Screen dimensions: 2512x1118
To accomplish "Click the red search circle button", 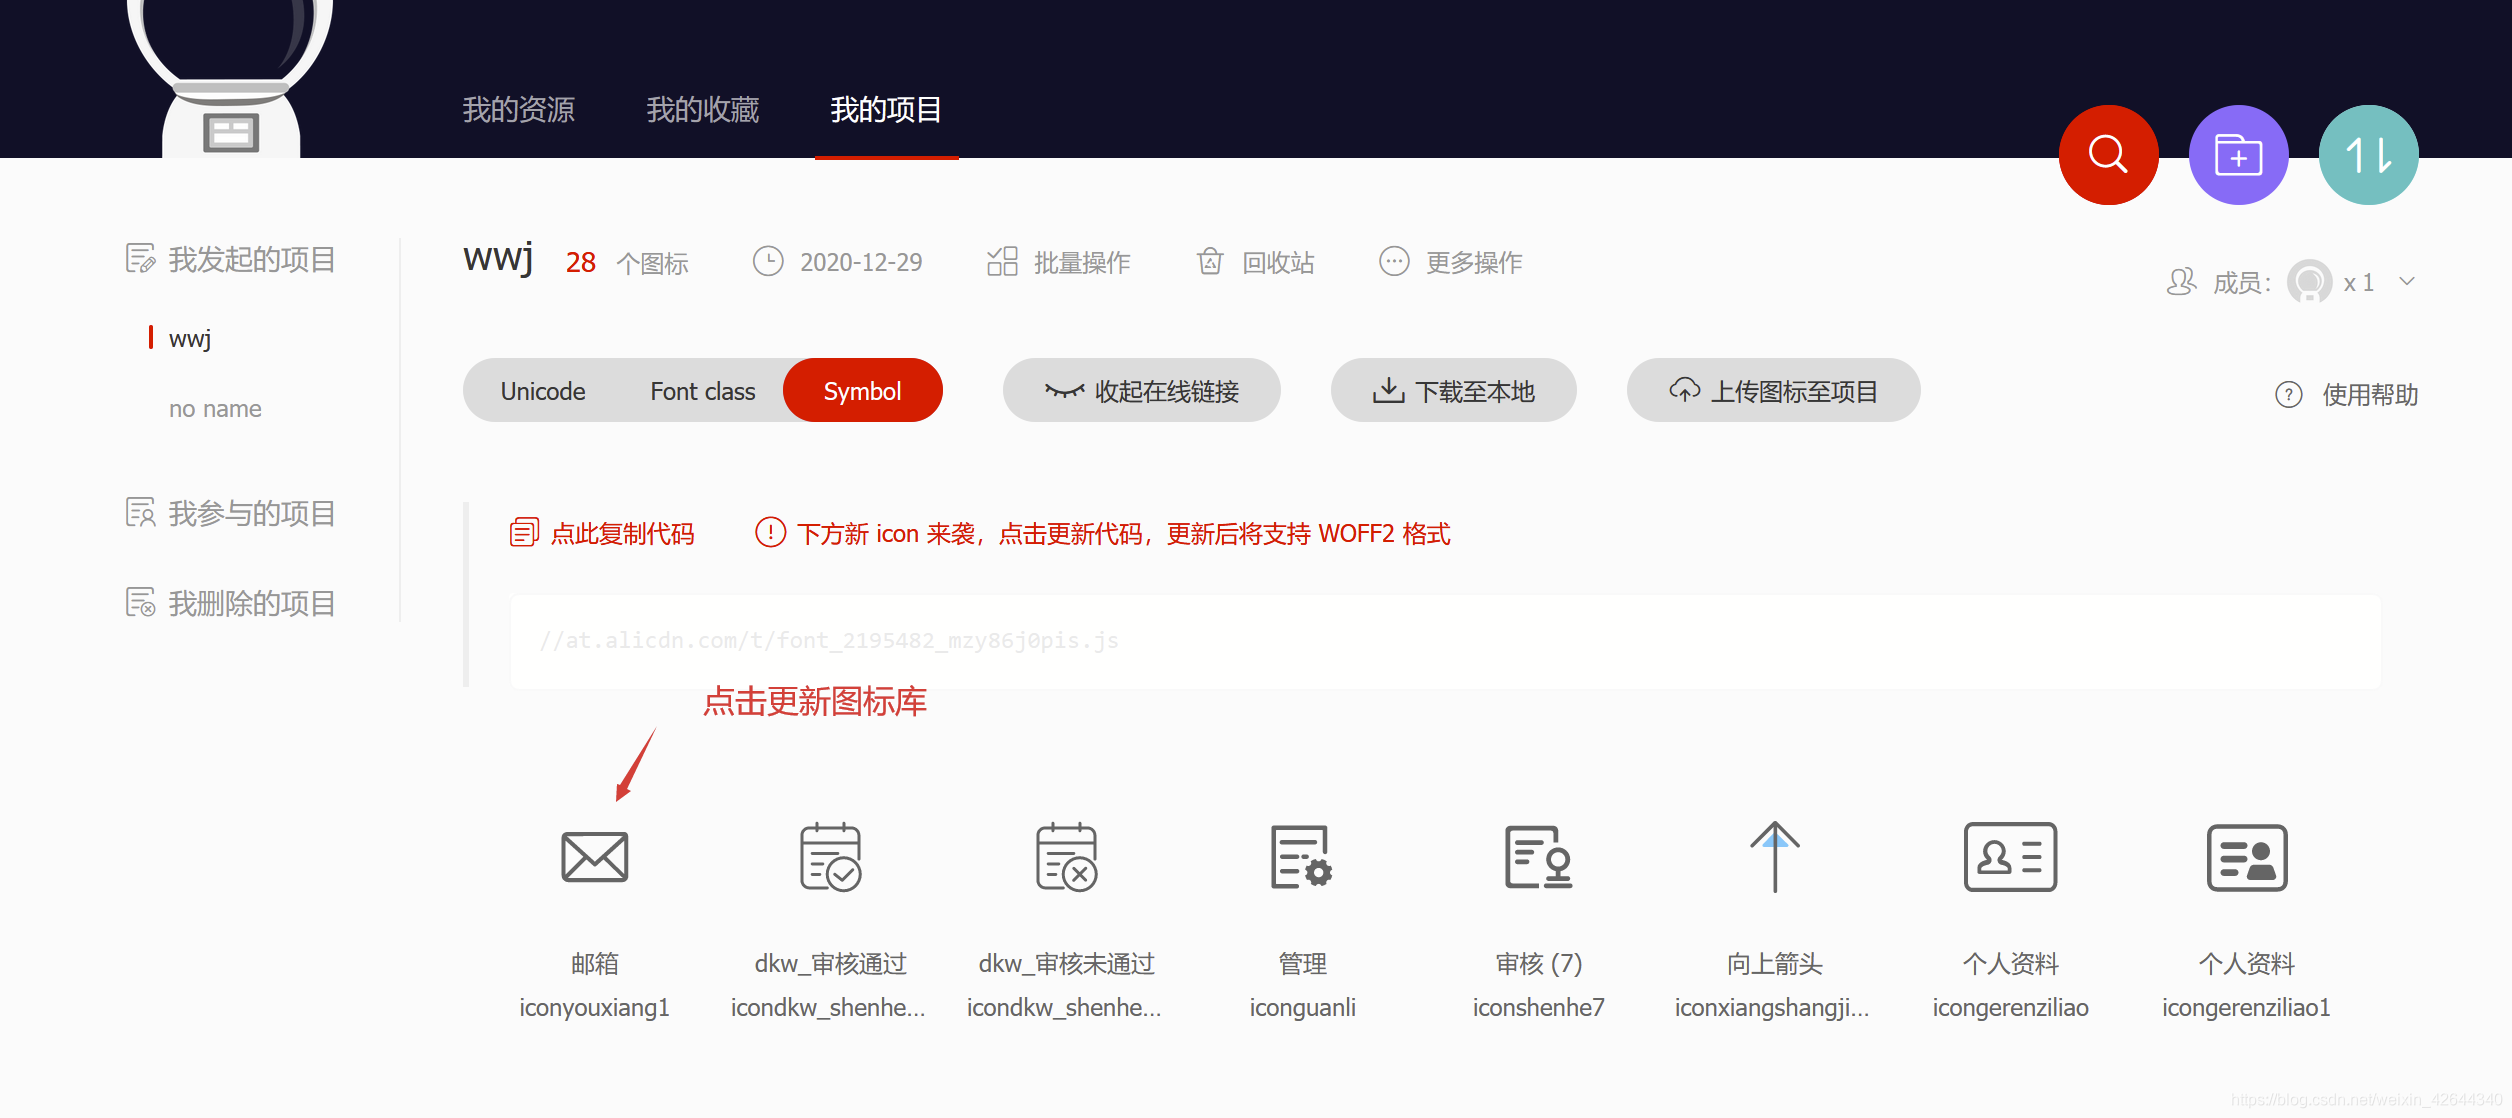I will click(x=2108, y=155).
